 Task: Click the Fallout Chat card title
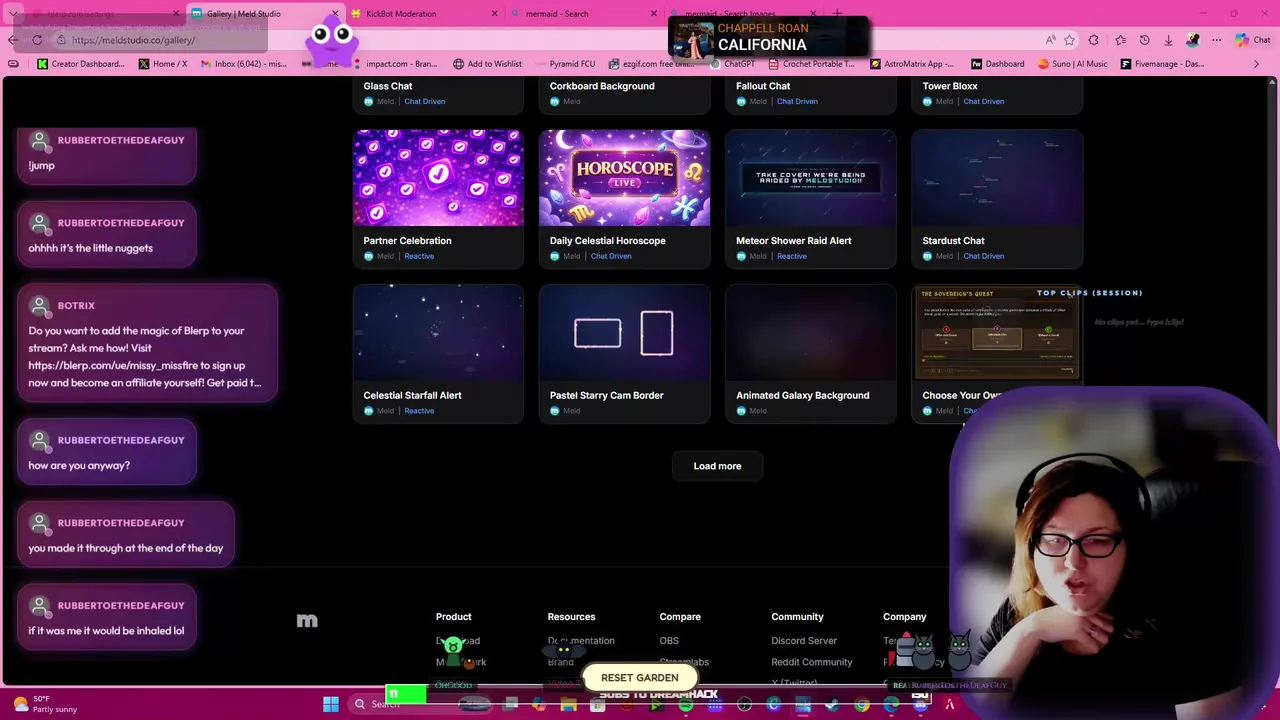tap(763, 86)
